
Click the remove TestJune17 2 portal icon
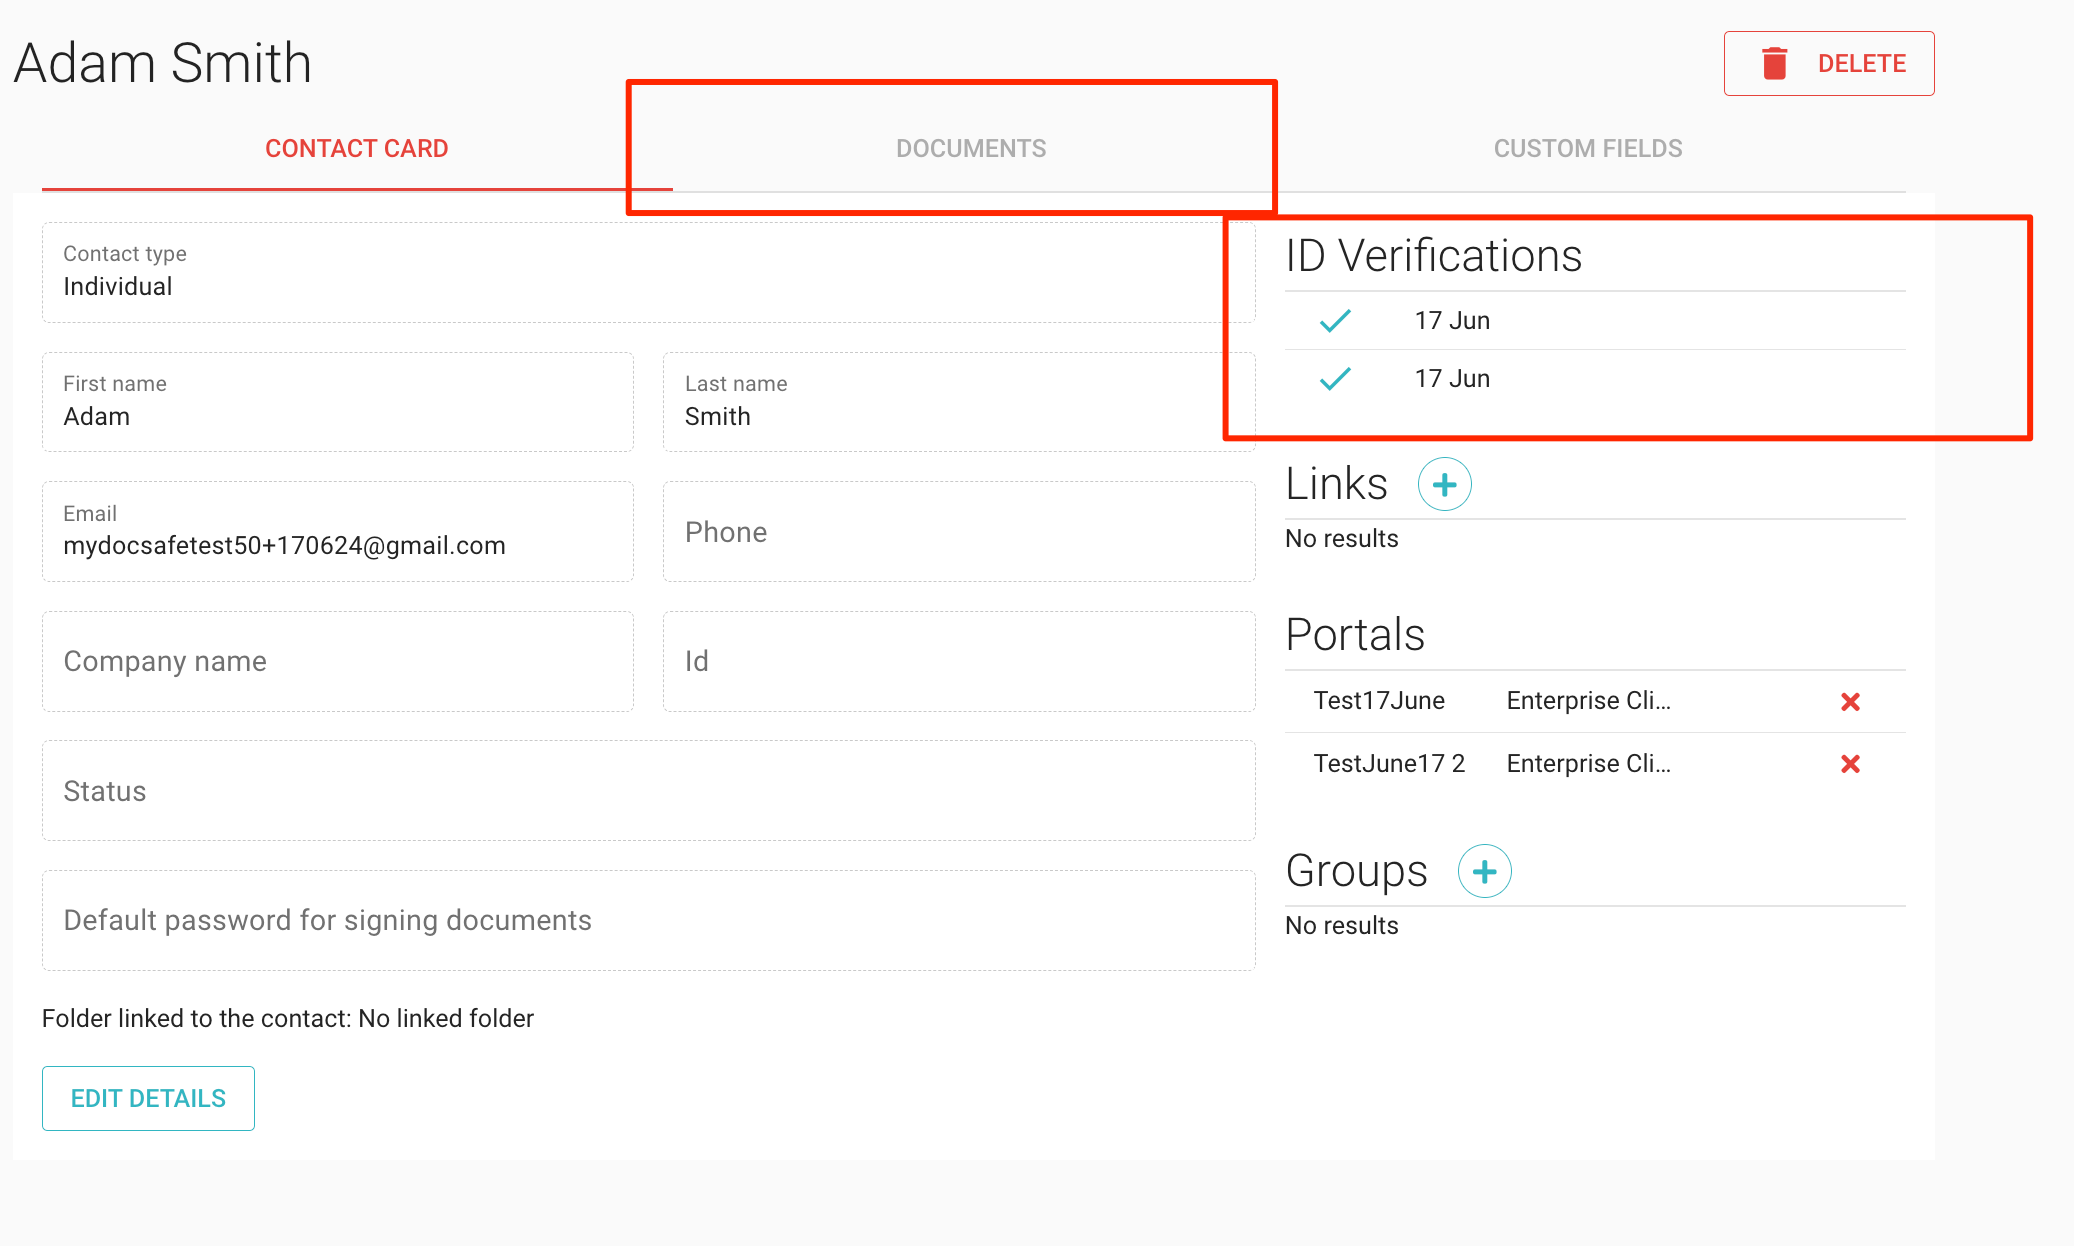pos(1850,762)
